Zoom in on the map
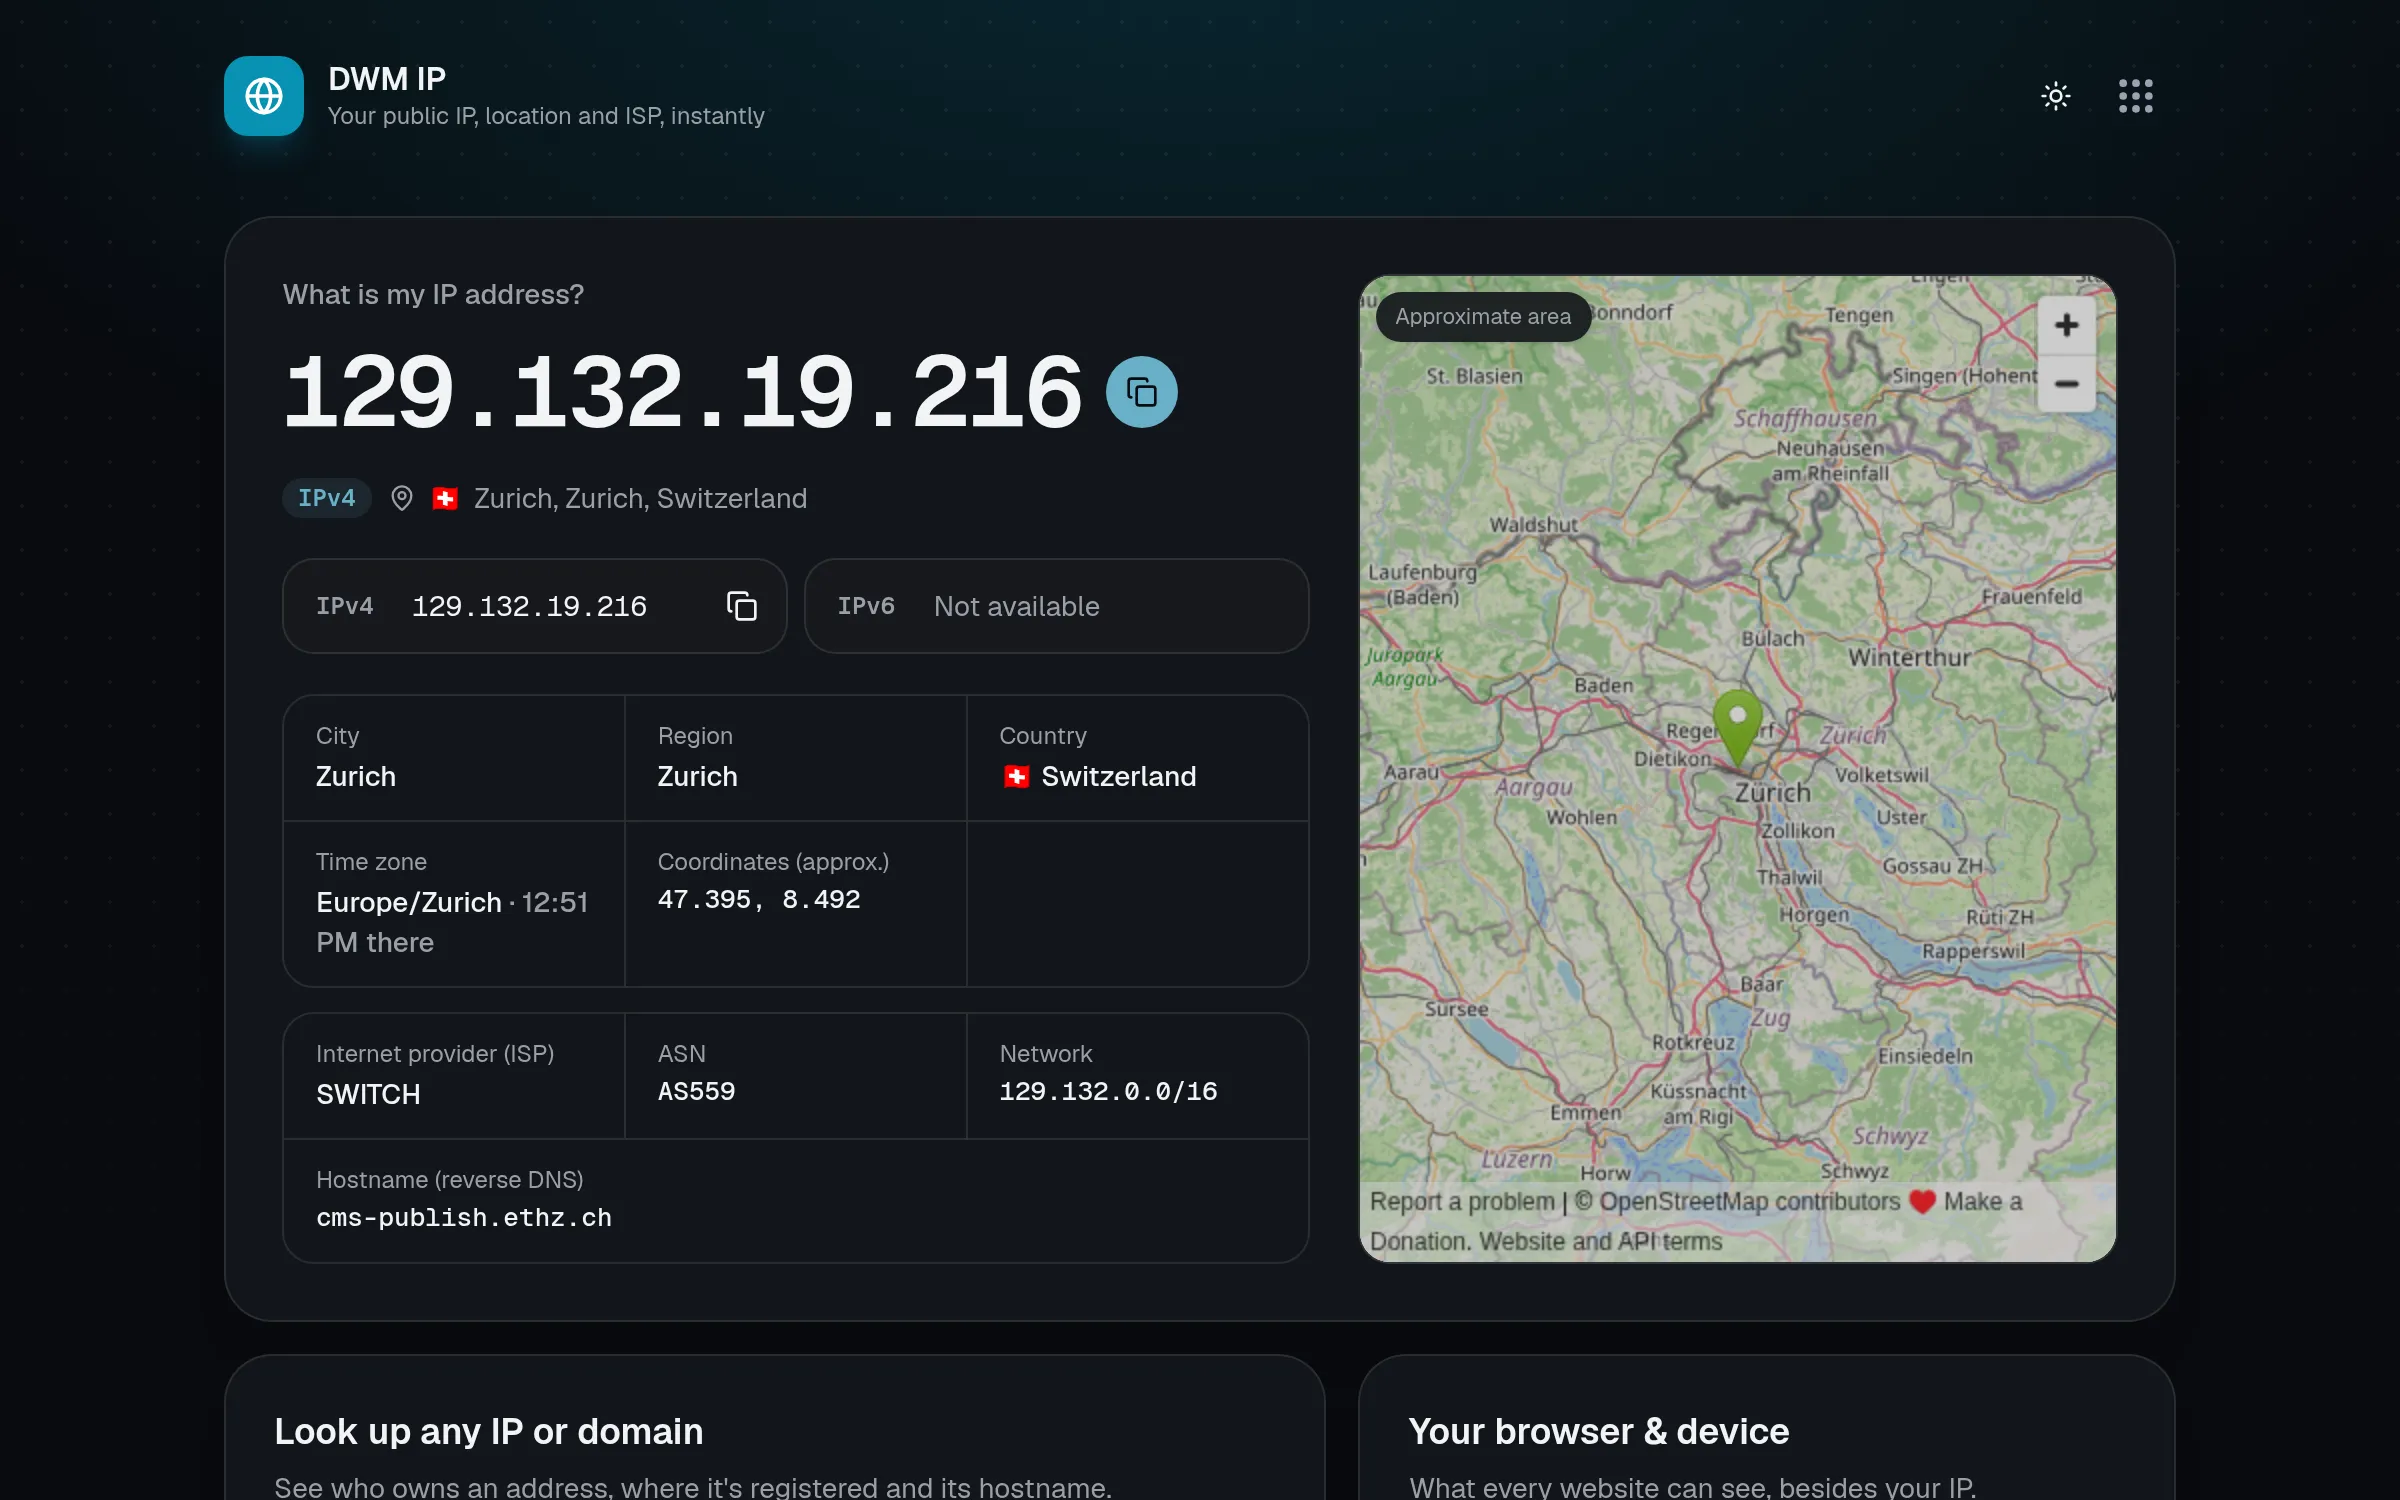This screenshot has width=2400, height=1500. point(2066,325)
